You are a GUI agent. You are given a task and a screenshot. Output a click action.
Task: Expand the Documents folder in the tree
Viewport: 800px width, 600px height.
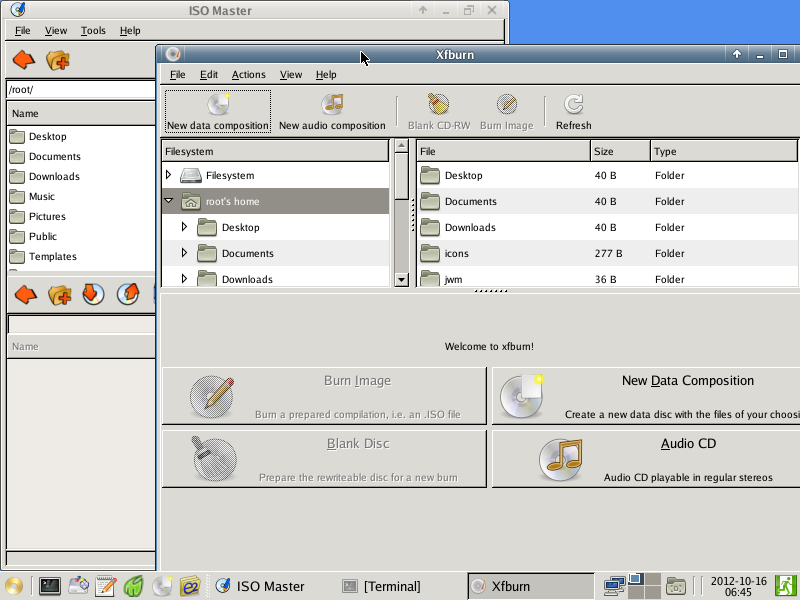point(184,253)
